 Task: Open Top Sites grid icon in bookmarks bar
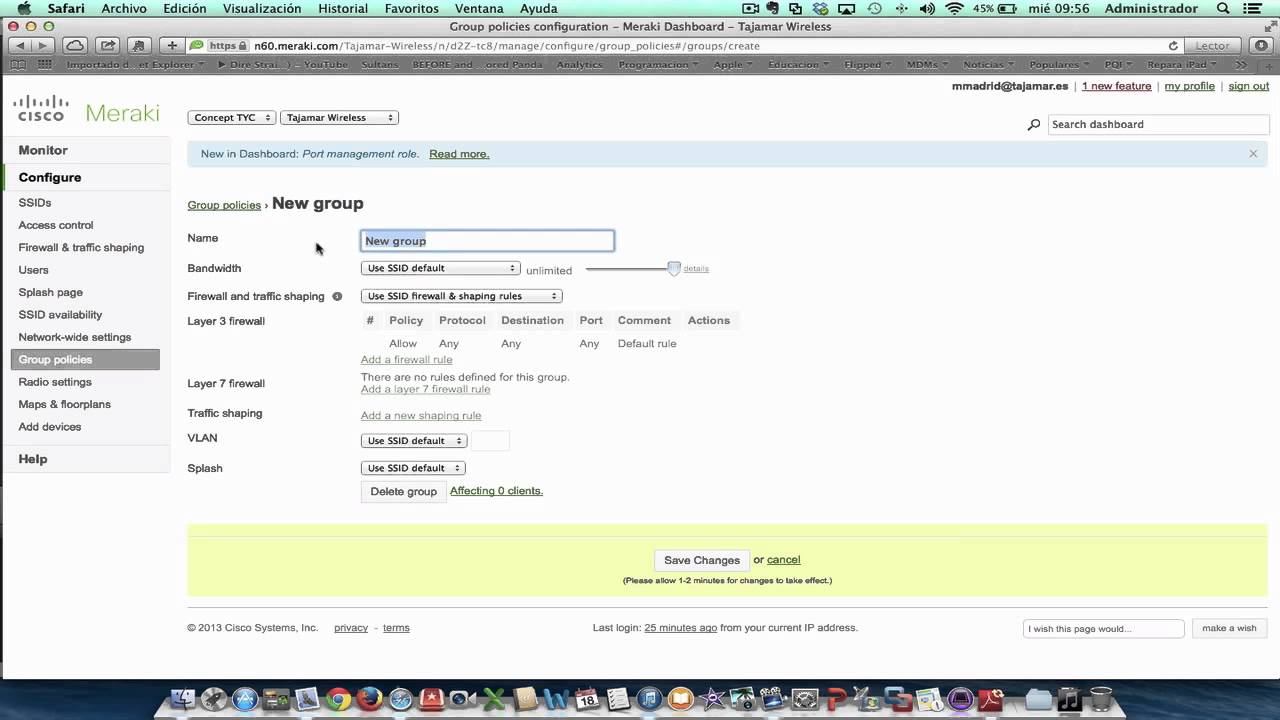44,64
